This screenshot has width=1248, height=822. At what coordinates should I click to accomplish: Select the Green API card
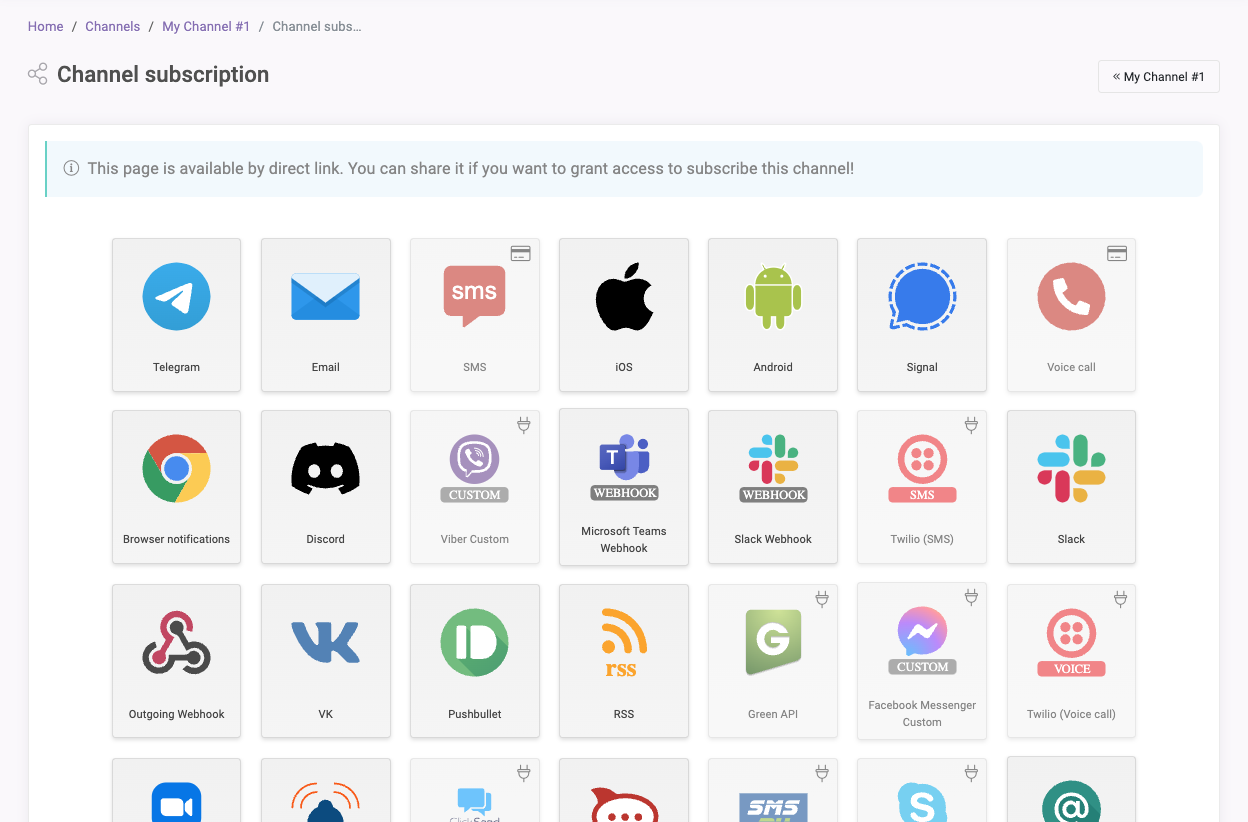(x=772, y=661)
